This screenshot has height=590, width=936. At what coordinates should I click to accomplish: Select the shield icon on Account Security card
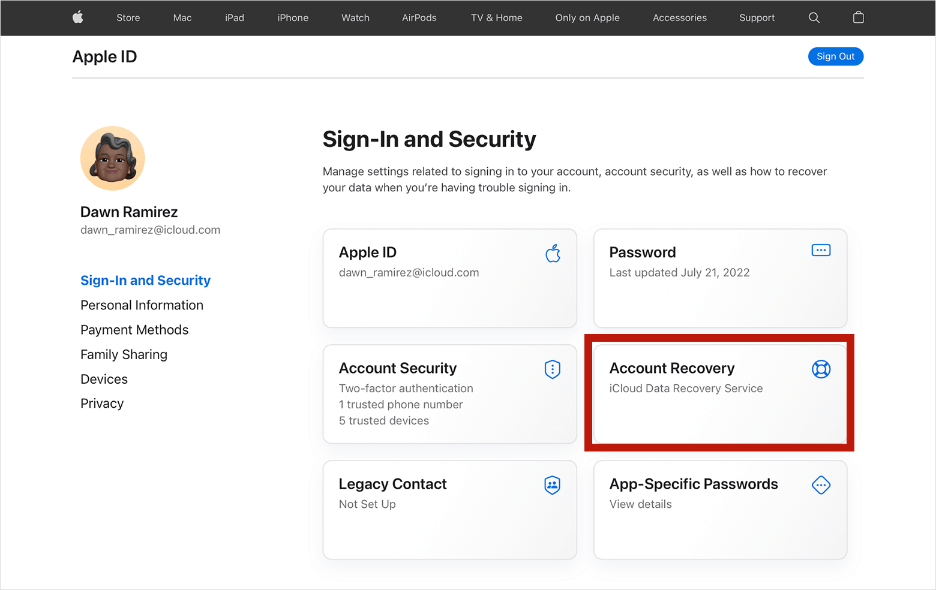coord(552,369)
